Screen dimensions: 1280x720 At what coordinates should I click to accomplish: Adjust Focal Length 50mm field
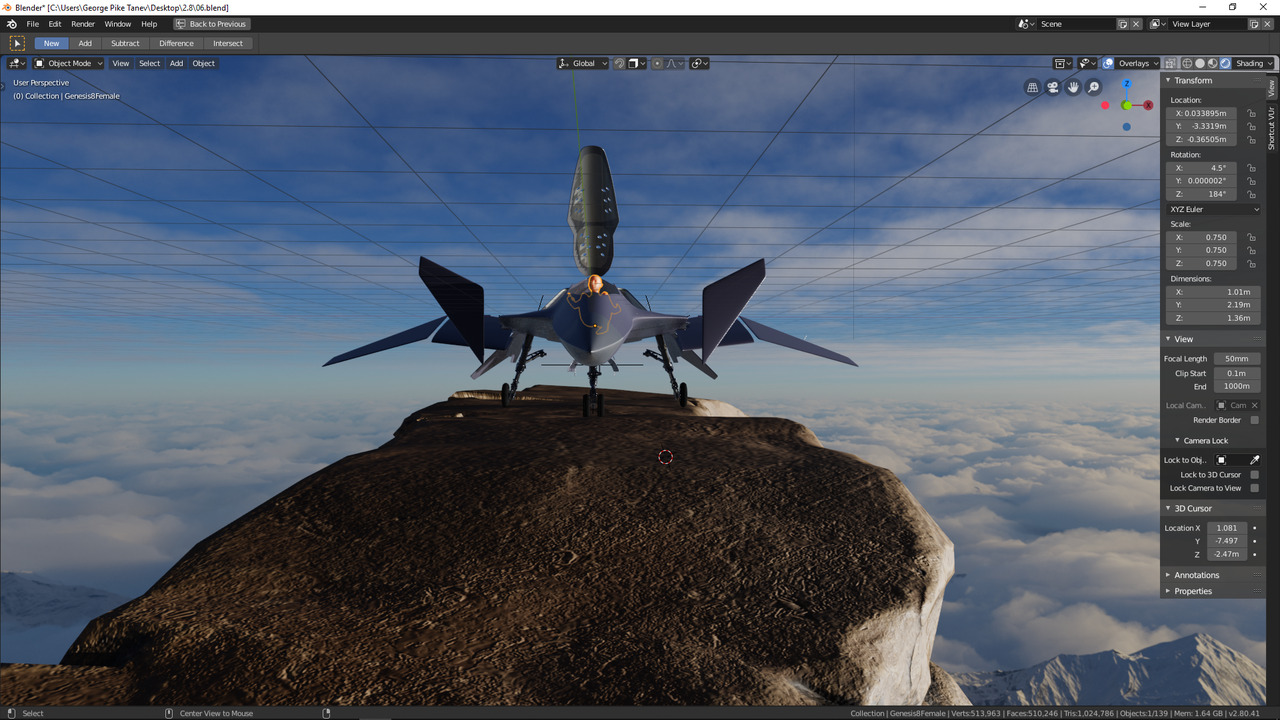[x=1237, y=358]
